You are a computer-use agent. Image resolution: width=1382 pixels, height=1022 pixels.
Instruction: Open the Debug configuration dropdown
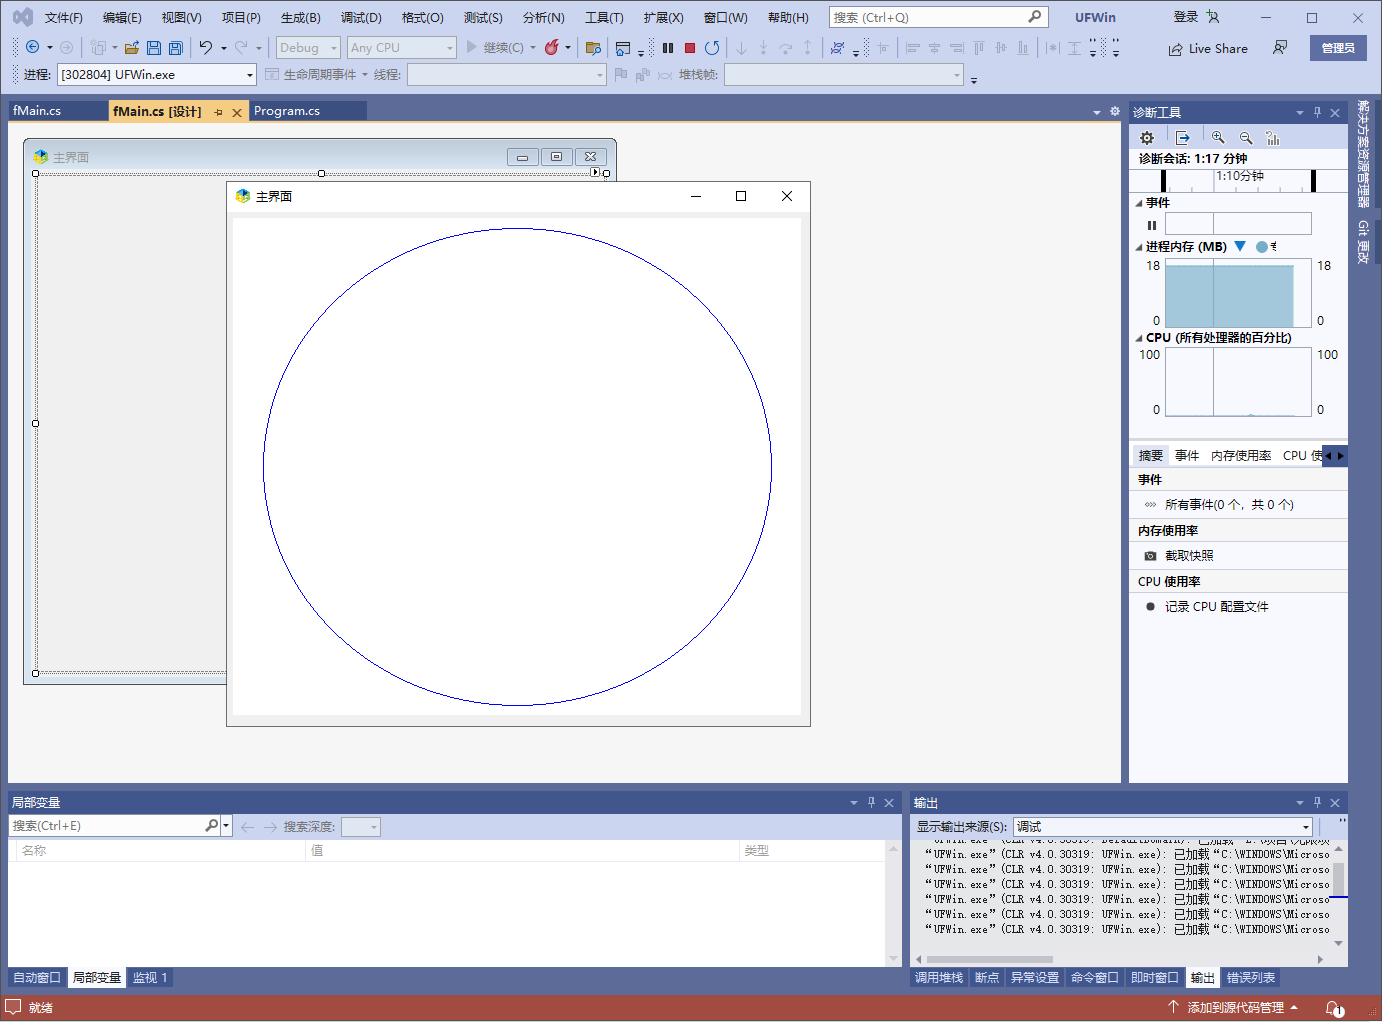pos(308,47)
